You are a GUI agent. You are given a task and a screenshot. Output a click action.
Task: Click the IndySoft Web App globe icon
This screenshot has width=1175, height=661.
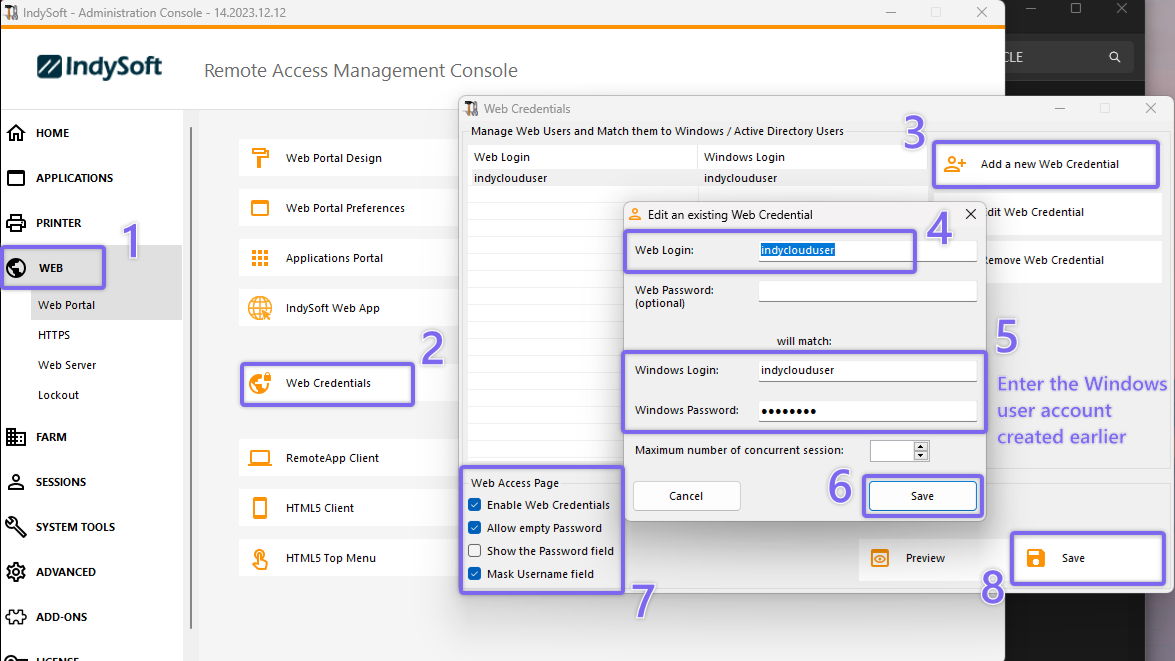(x=260, y=308)
